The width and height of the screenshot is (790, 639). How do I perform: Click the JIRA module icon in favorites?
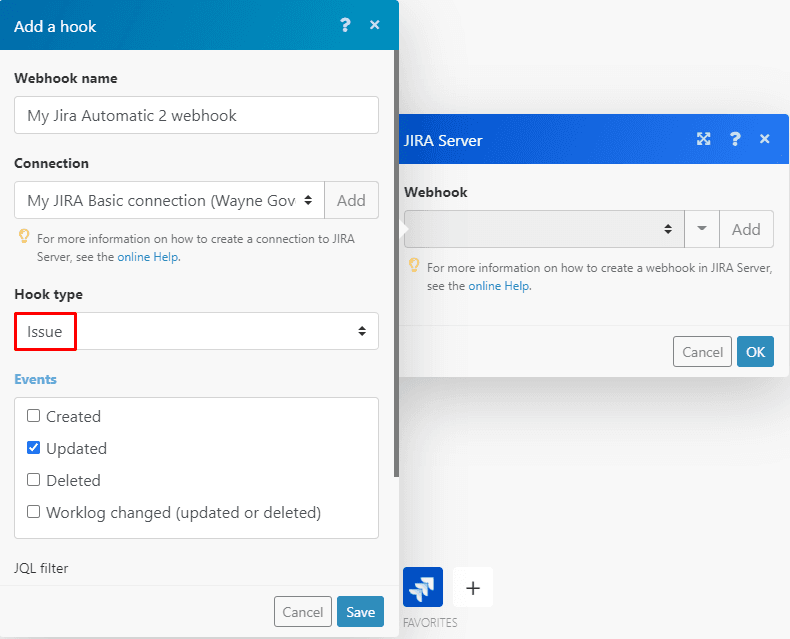tap(422, 587)
